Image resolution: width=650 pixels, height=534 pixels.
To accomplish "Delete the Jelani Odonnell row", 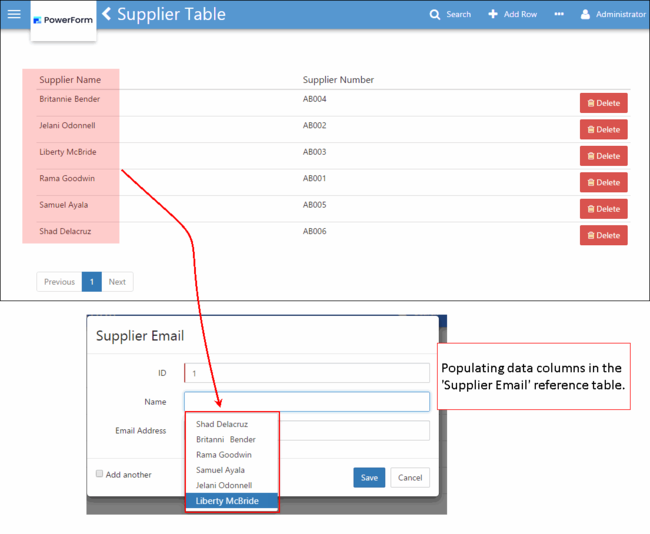I will (603, 129).
